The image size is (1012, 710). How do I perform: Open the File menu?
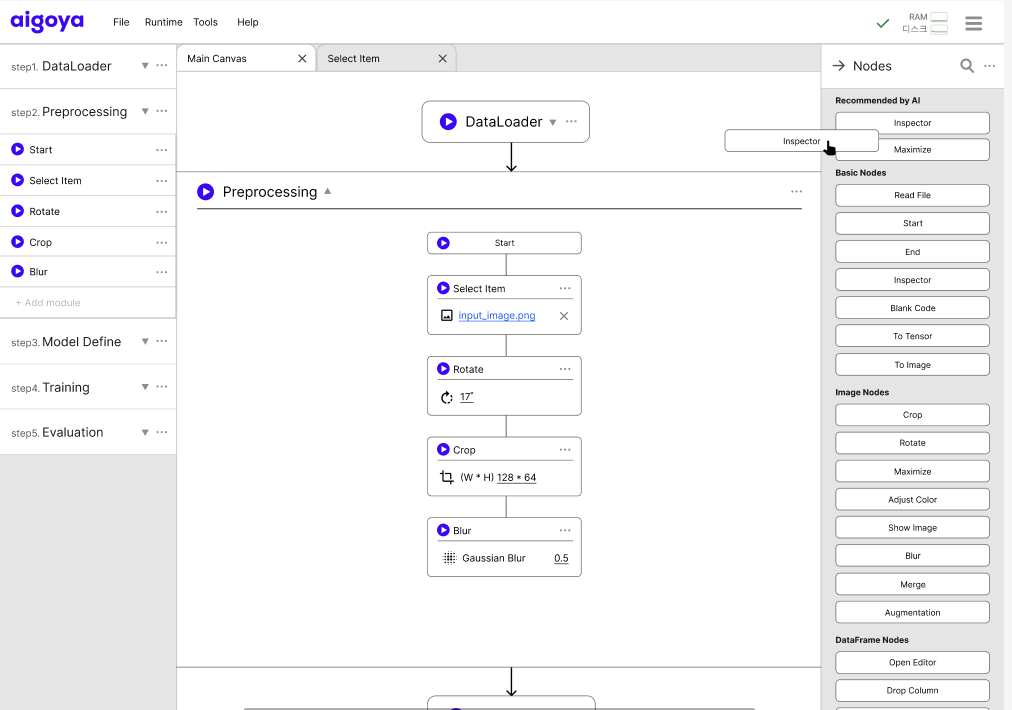tap(121, 22)
